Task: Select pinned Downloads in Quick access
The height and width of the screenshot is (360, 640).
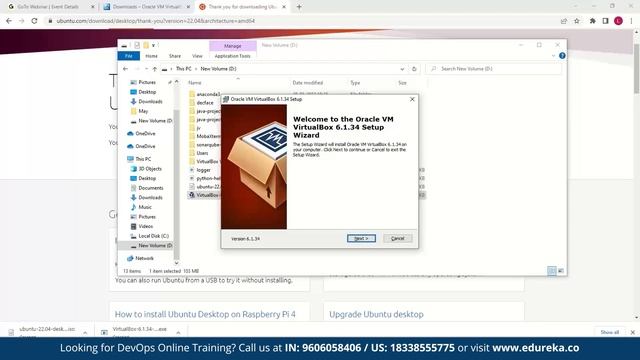Action: (150, 102)
